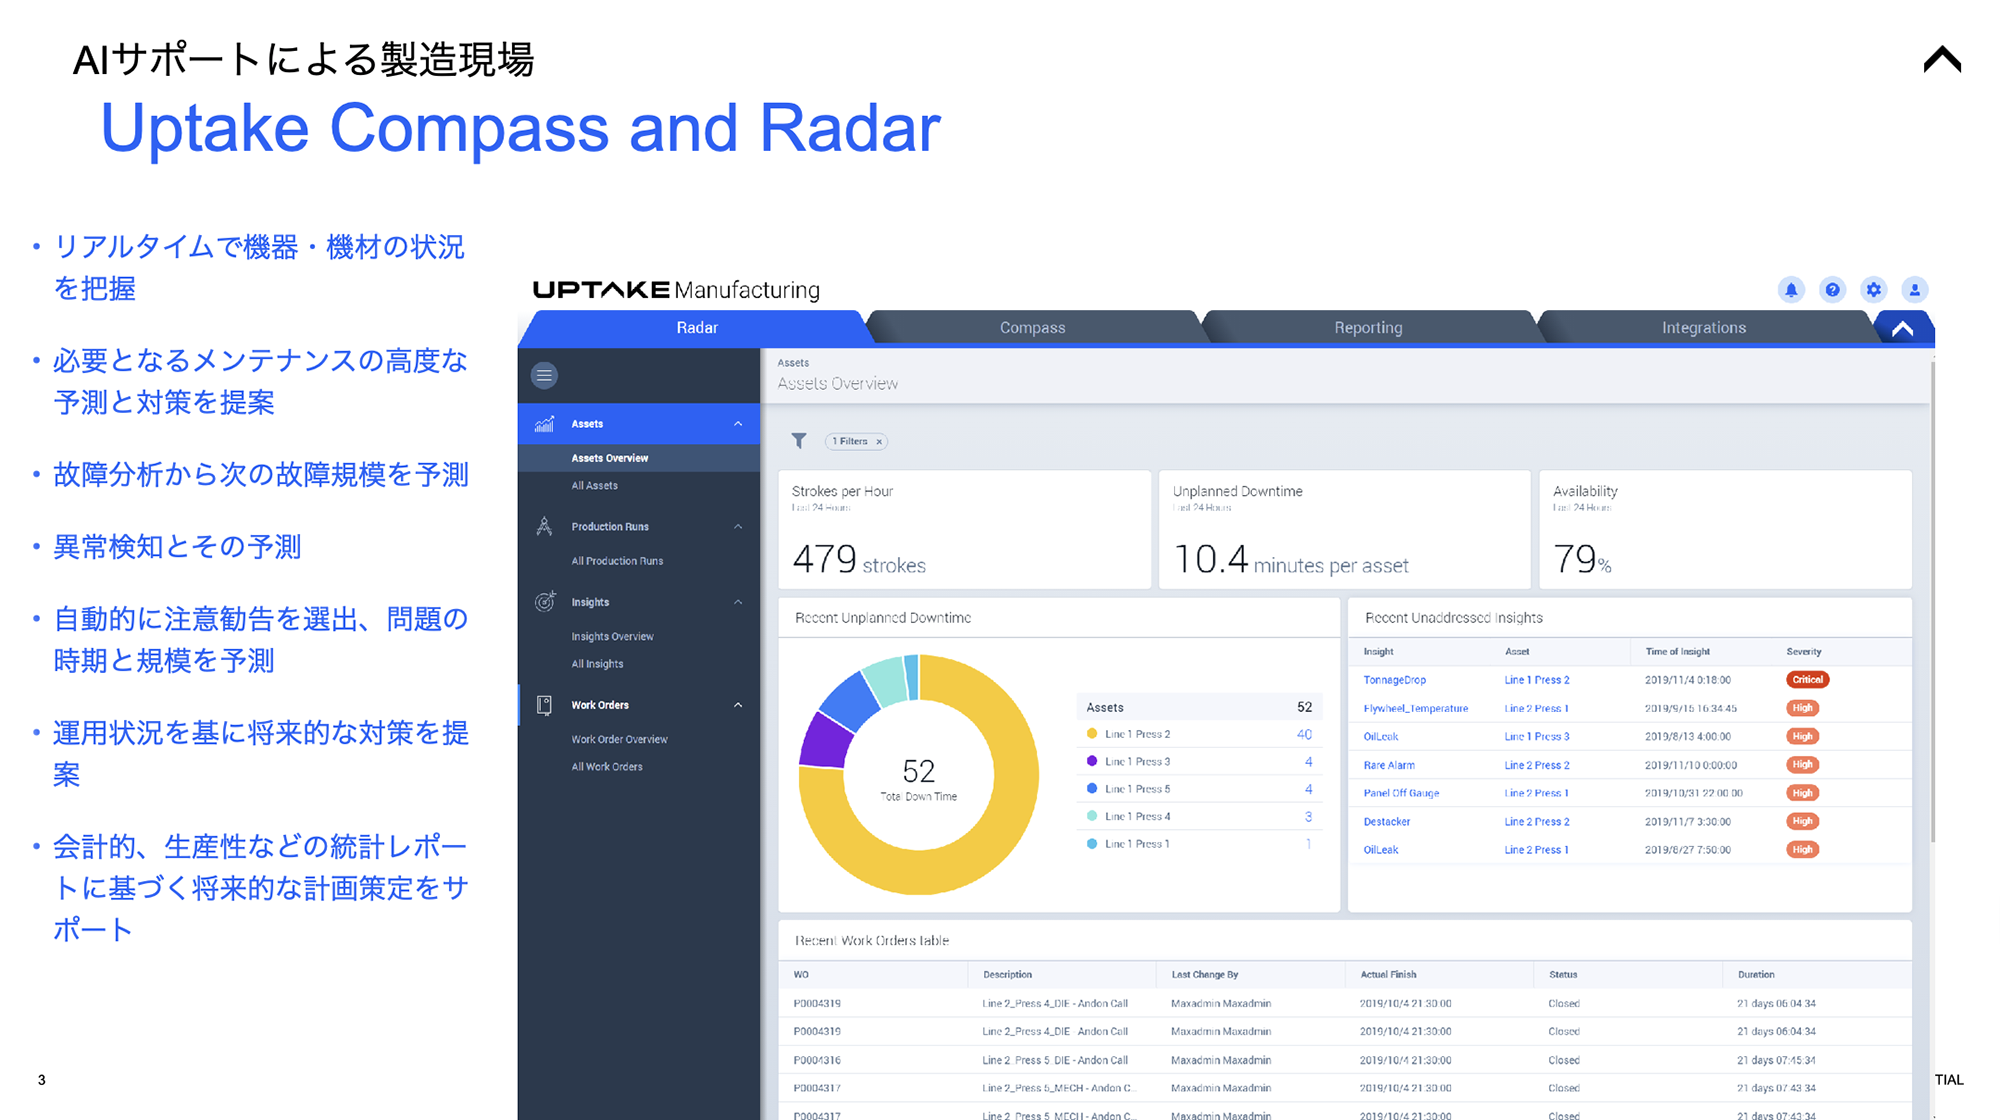This screenshot has width=2000, height=1120.
Task: Switch to the Radar tab
Action: (x=697, y=328)
